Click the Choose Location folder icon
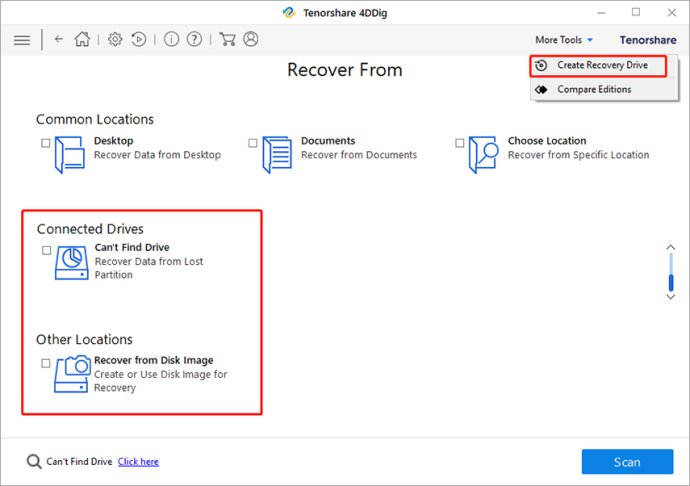The width and height of the screenshot is (690, 486). click(484, 155)
